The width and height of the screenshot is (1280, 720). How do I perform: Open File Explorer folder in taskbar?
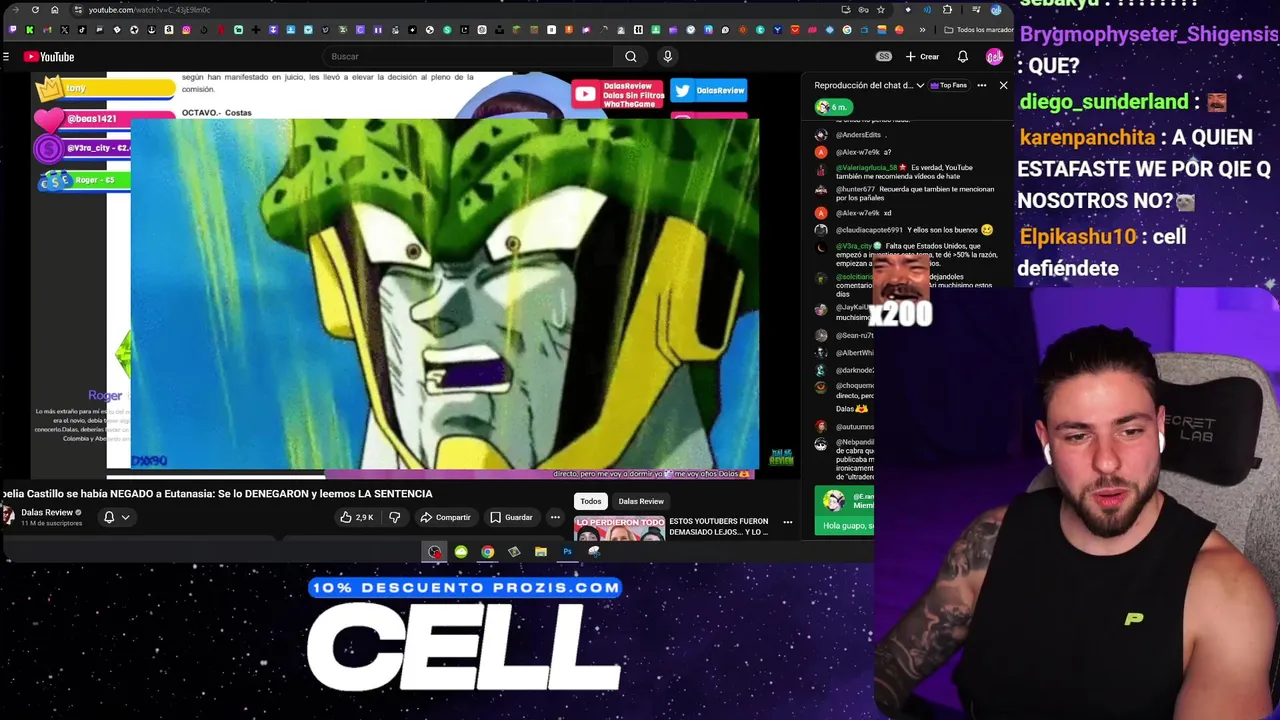tap(540, 551)
